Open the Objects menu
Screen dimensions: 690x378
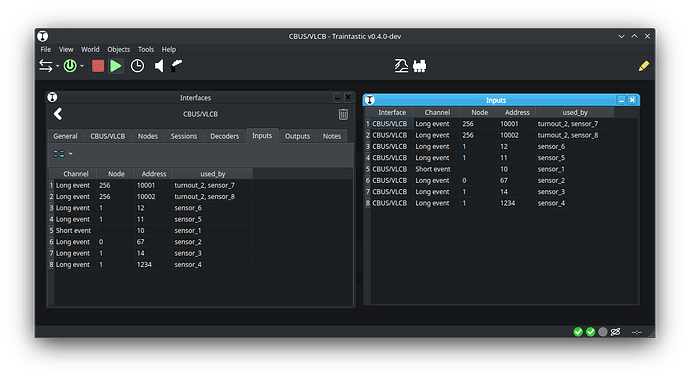pyautogui.click(x=119, y=49)
